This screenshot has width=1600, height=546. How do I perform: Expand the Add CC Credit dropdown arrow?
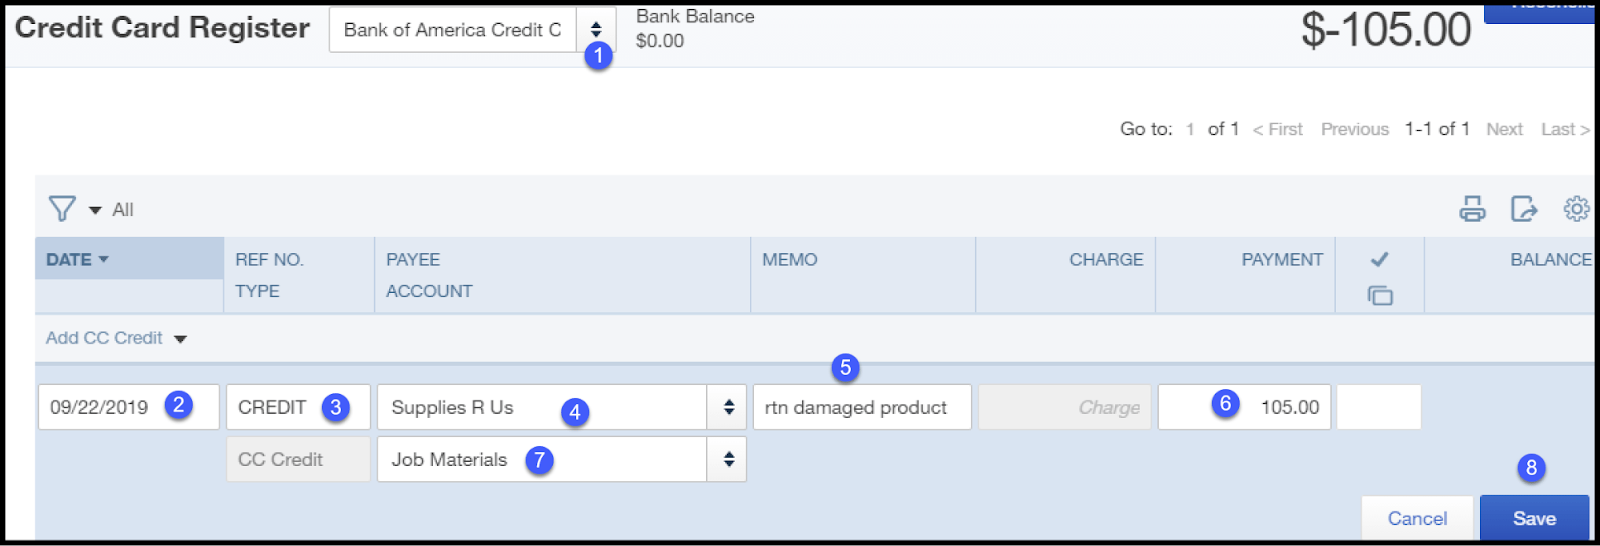coord(180,339)
